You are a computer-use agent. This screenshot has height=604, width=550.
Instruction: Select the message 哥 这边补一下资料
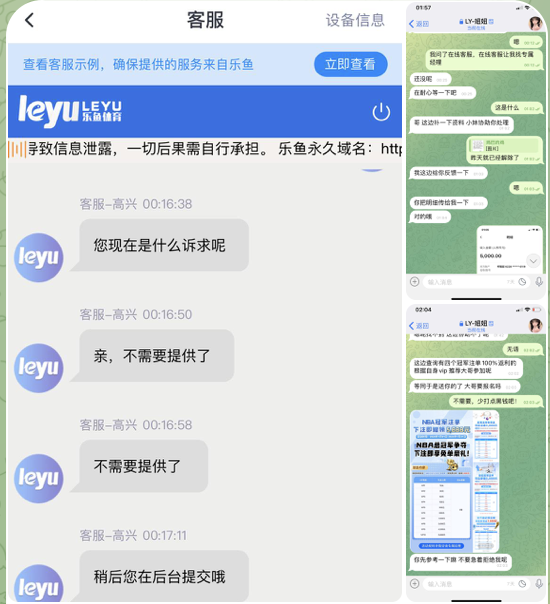(x=461, y=124)
